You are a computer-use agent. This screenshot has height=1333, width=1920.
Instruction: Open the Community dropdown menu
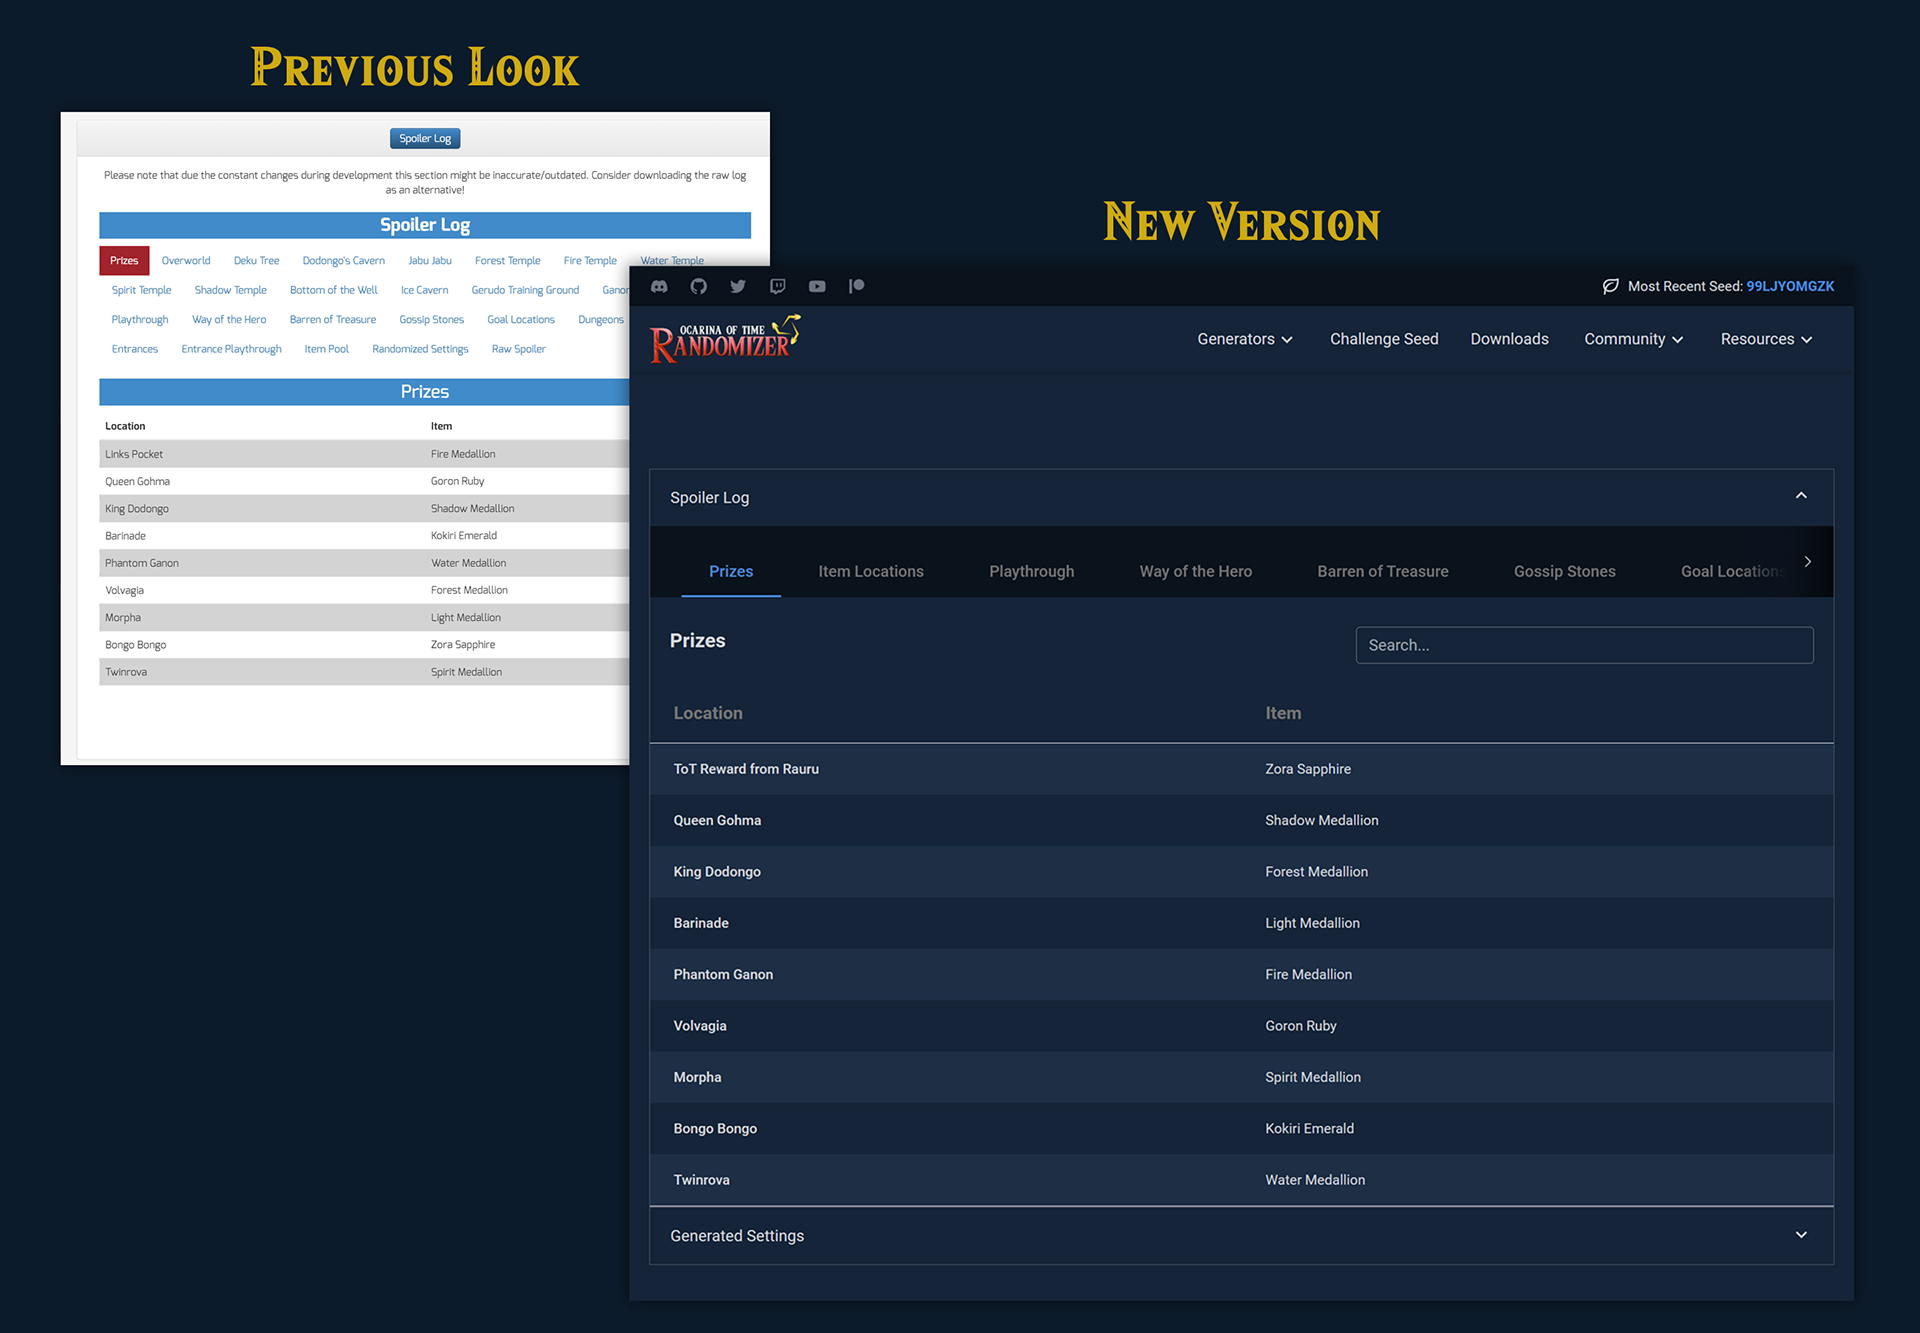[1633, 339]
